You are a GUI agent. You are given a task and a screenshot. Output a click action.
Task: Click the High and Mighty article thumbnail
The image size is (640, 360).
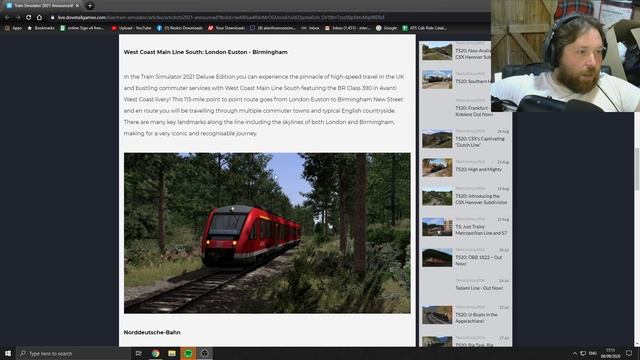(437, 168)
